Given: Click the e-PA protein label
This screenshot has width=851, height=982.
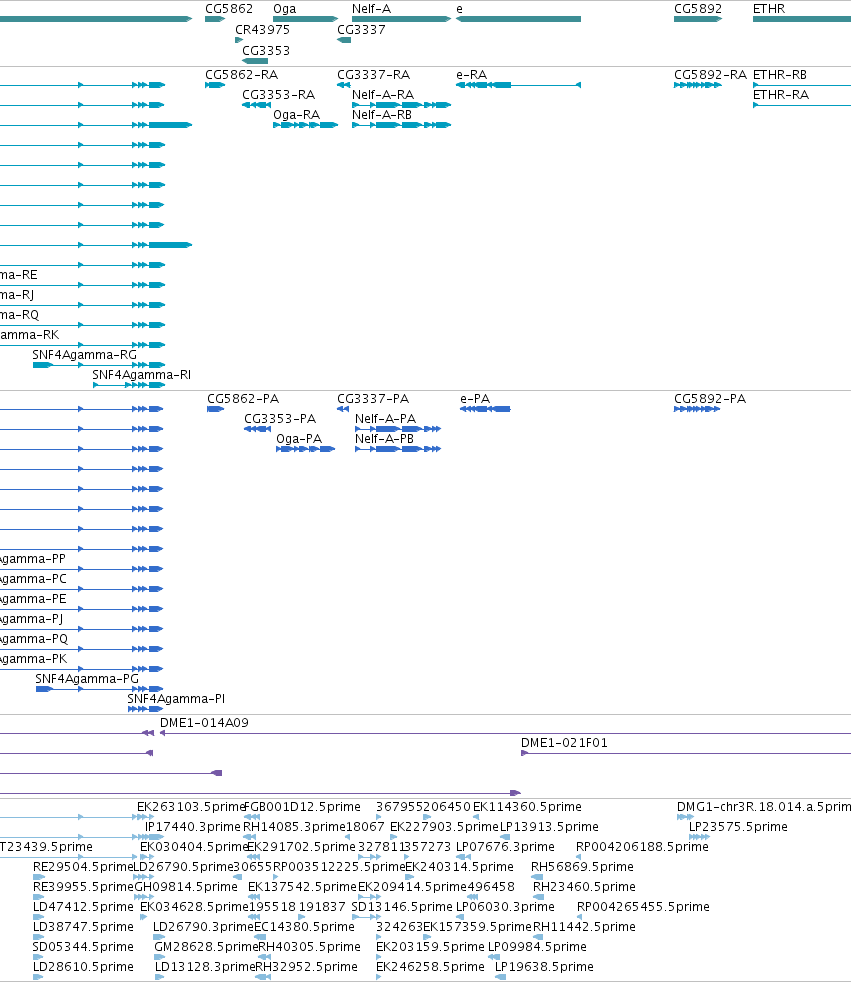Looking at the screenshot, I should click(475, 399).
